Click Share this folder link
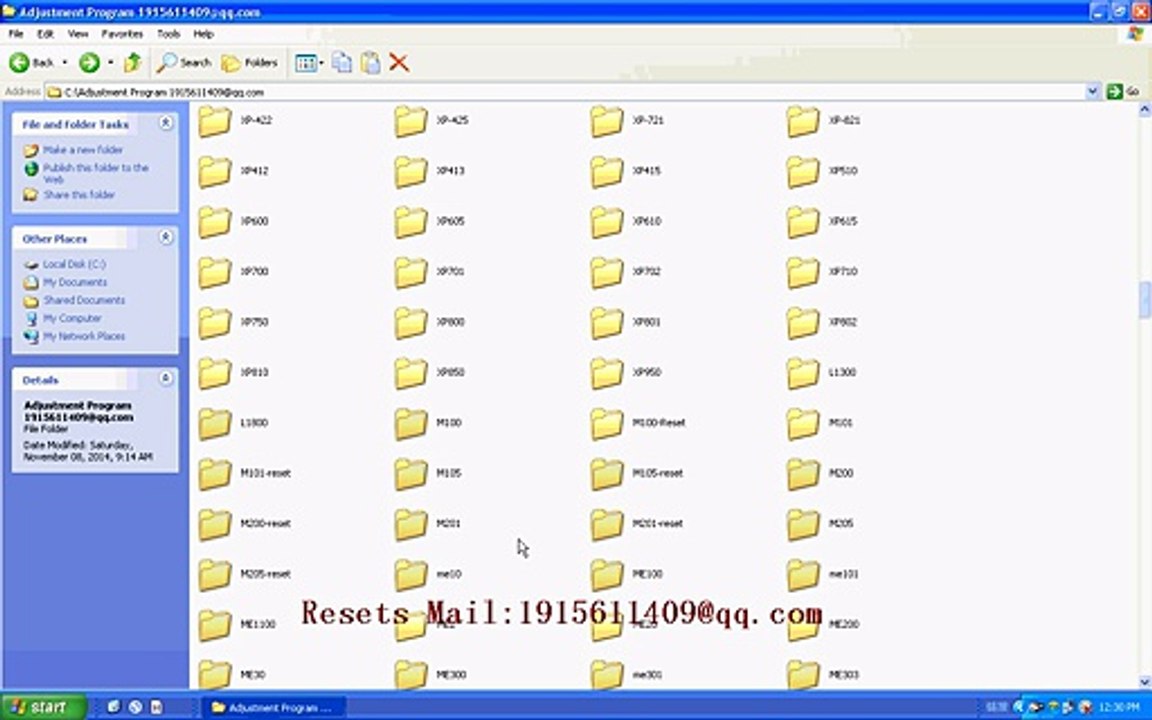The image size is (1152, 720). coord(79,195)
